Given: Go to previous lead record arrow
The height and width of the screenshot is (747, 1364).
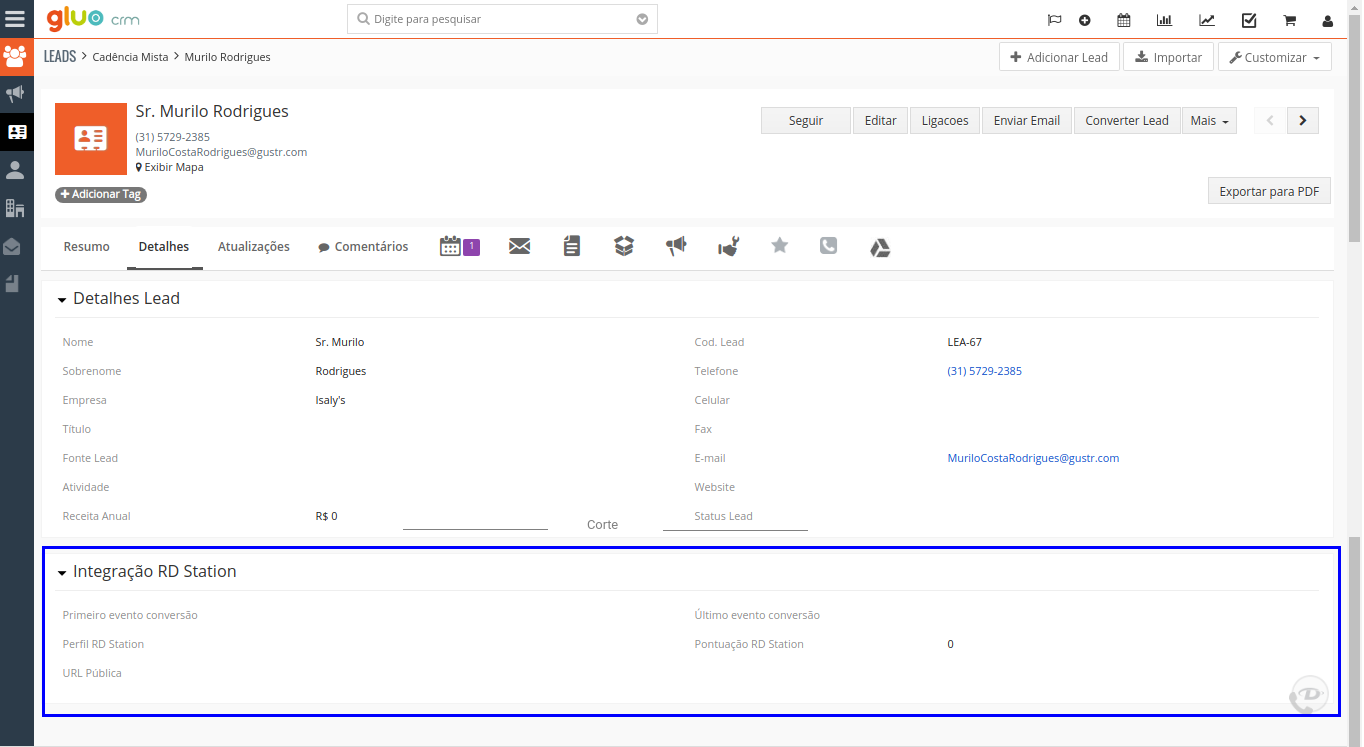Looking at the screenshot, I should click(x=1270, y=120).
